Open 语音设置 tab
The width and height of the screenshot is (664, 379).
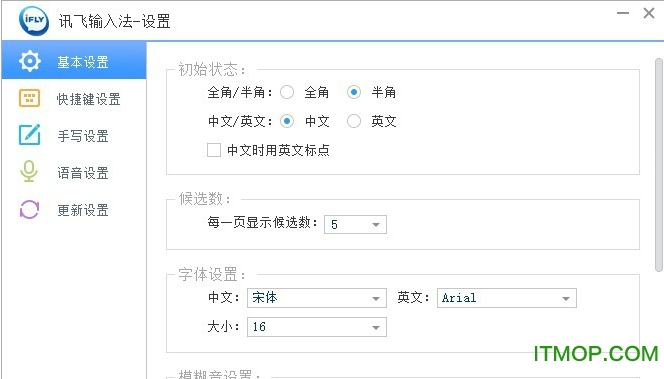[x=74, y=172]
